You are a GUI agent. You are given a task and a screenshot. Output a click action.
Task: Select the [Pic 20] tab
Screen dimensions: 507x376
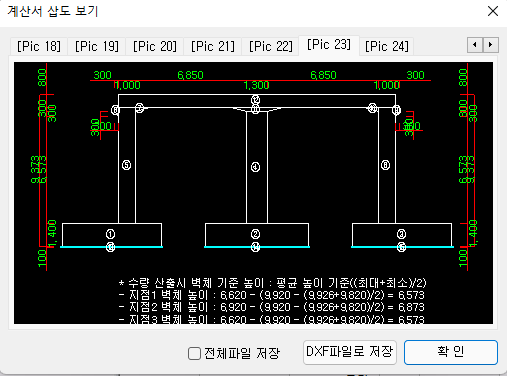point(155,46)
